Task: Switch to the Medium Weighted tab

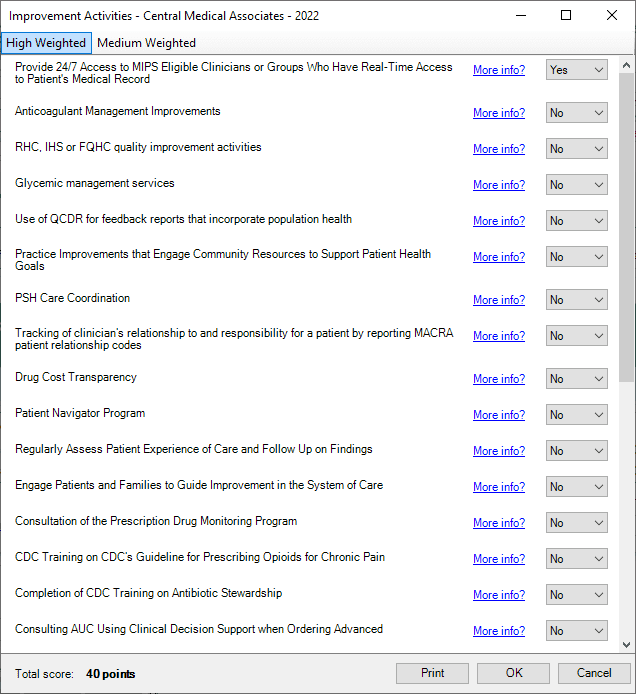Action: 146,43
